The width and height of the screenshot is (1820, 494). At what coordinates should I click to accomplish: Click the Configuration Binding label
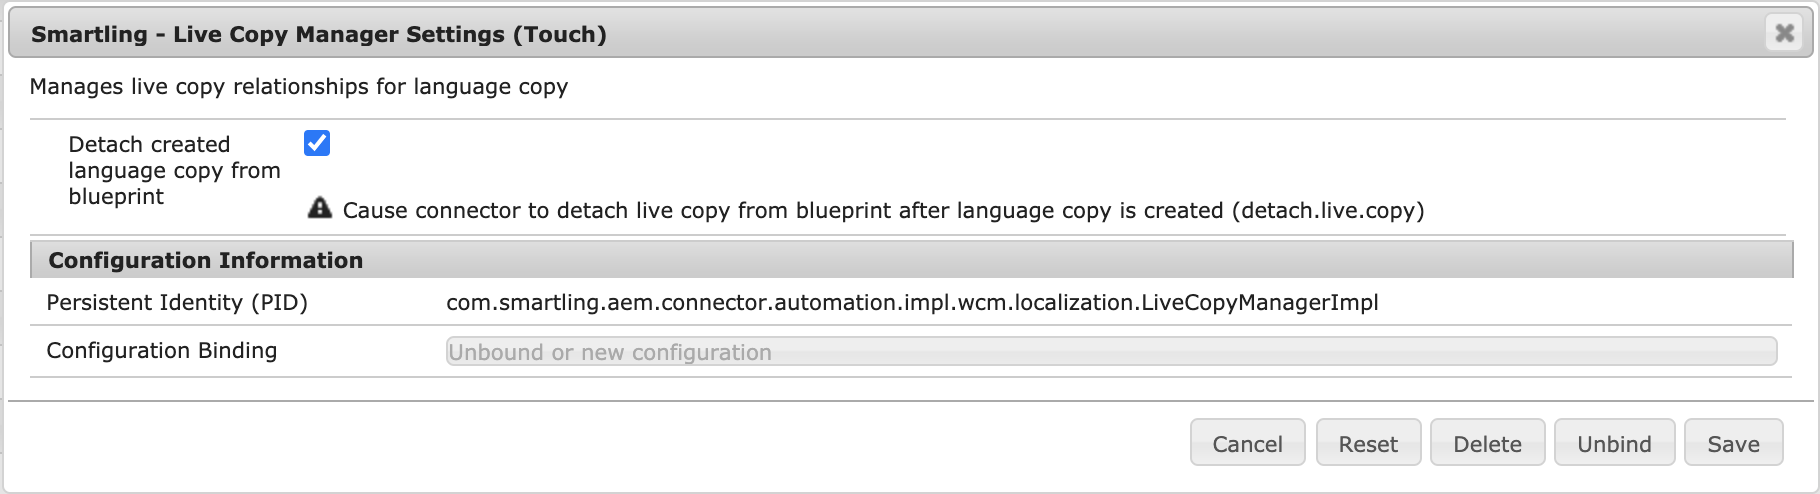[x=162, y=351]
